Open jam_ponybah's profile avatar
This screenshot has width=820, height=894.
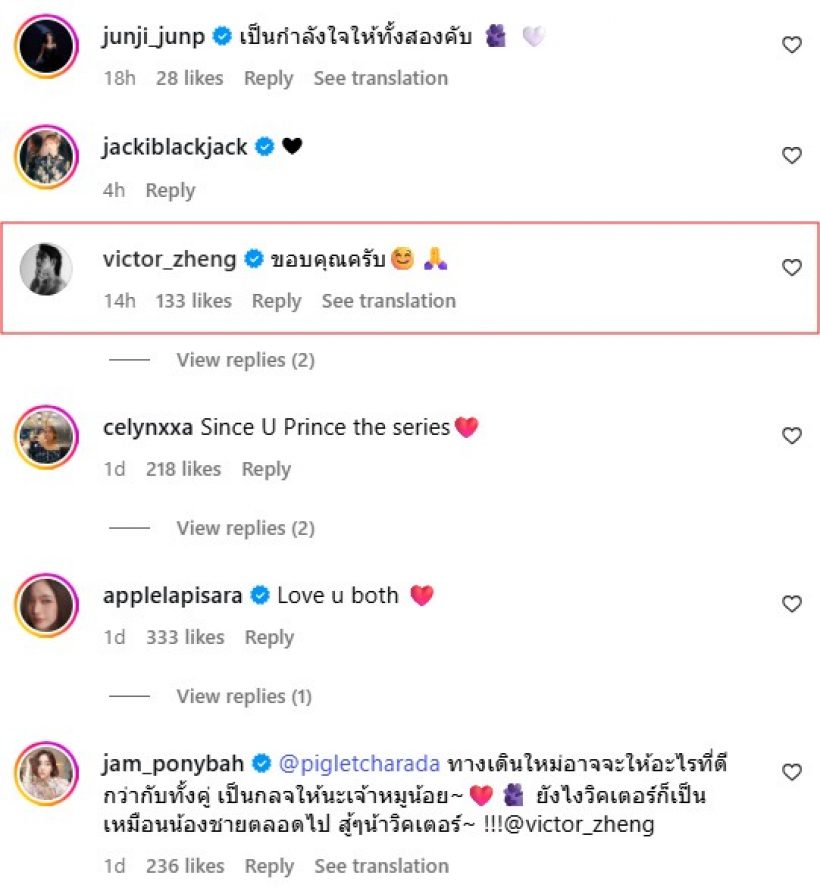(x=47, y=773)
